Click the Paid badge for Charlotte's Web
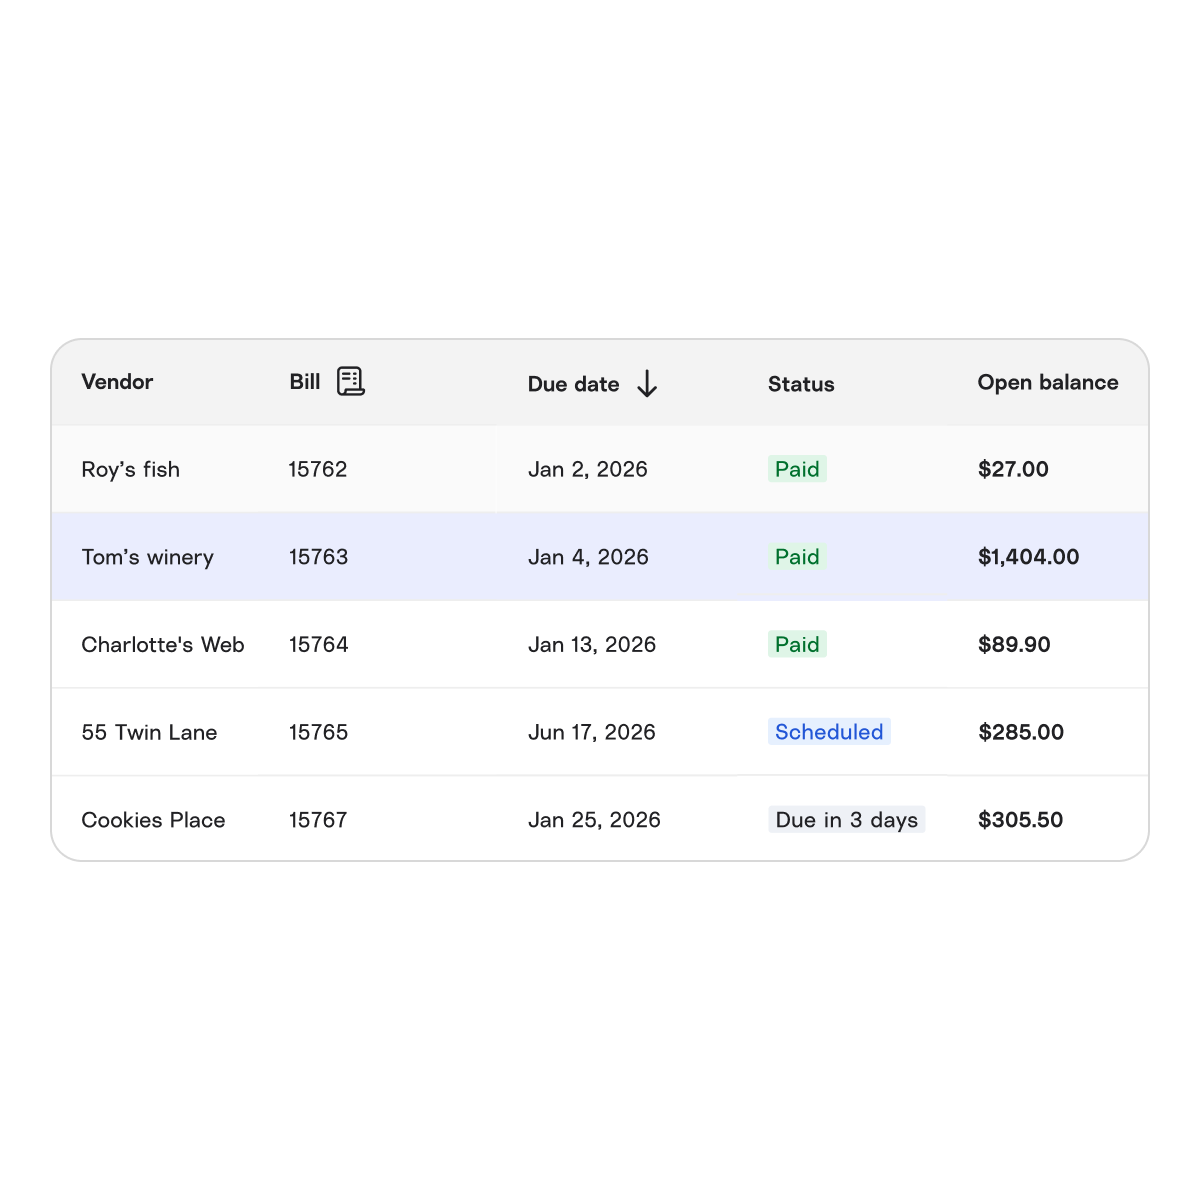The image size is (1200, 1200). (x=797, y=644)
